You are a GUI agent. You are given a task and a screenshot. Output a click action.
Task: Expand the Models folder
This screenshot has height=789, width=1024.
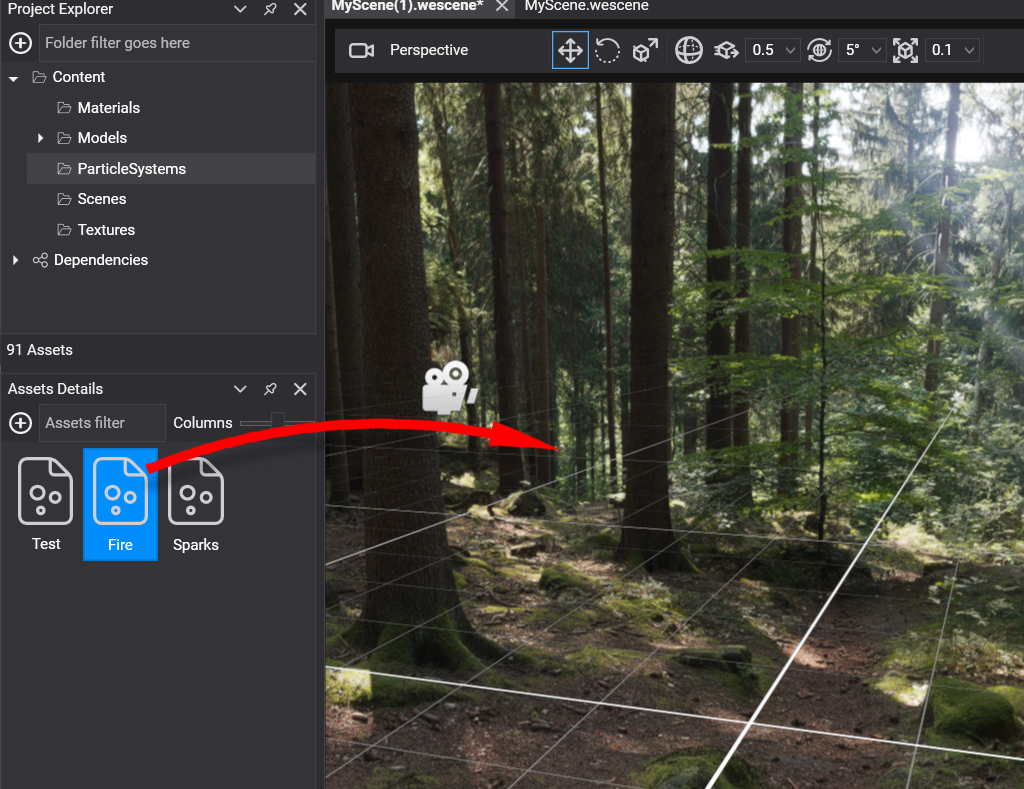click(41, 138)
